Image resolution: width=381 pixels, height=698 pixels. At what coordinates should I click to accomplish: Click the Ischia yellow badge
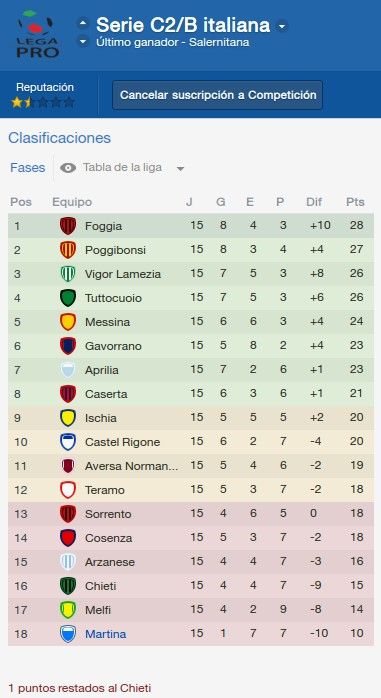(68, 418)
